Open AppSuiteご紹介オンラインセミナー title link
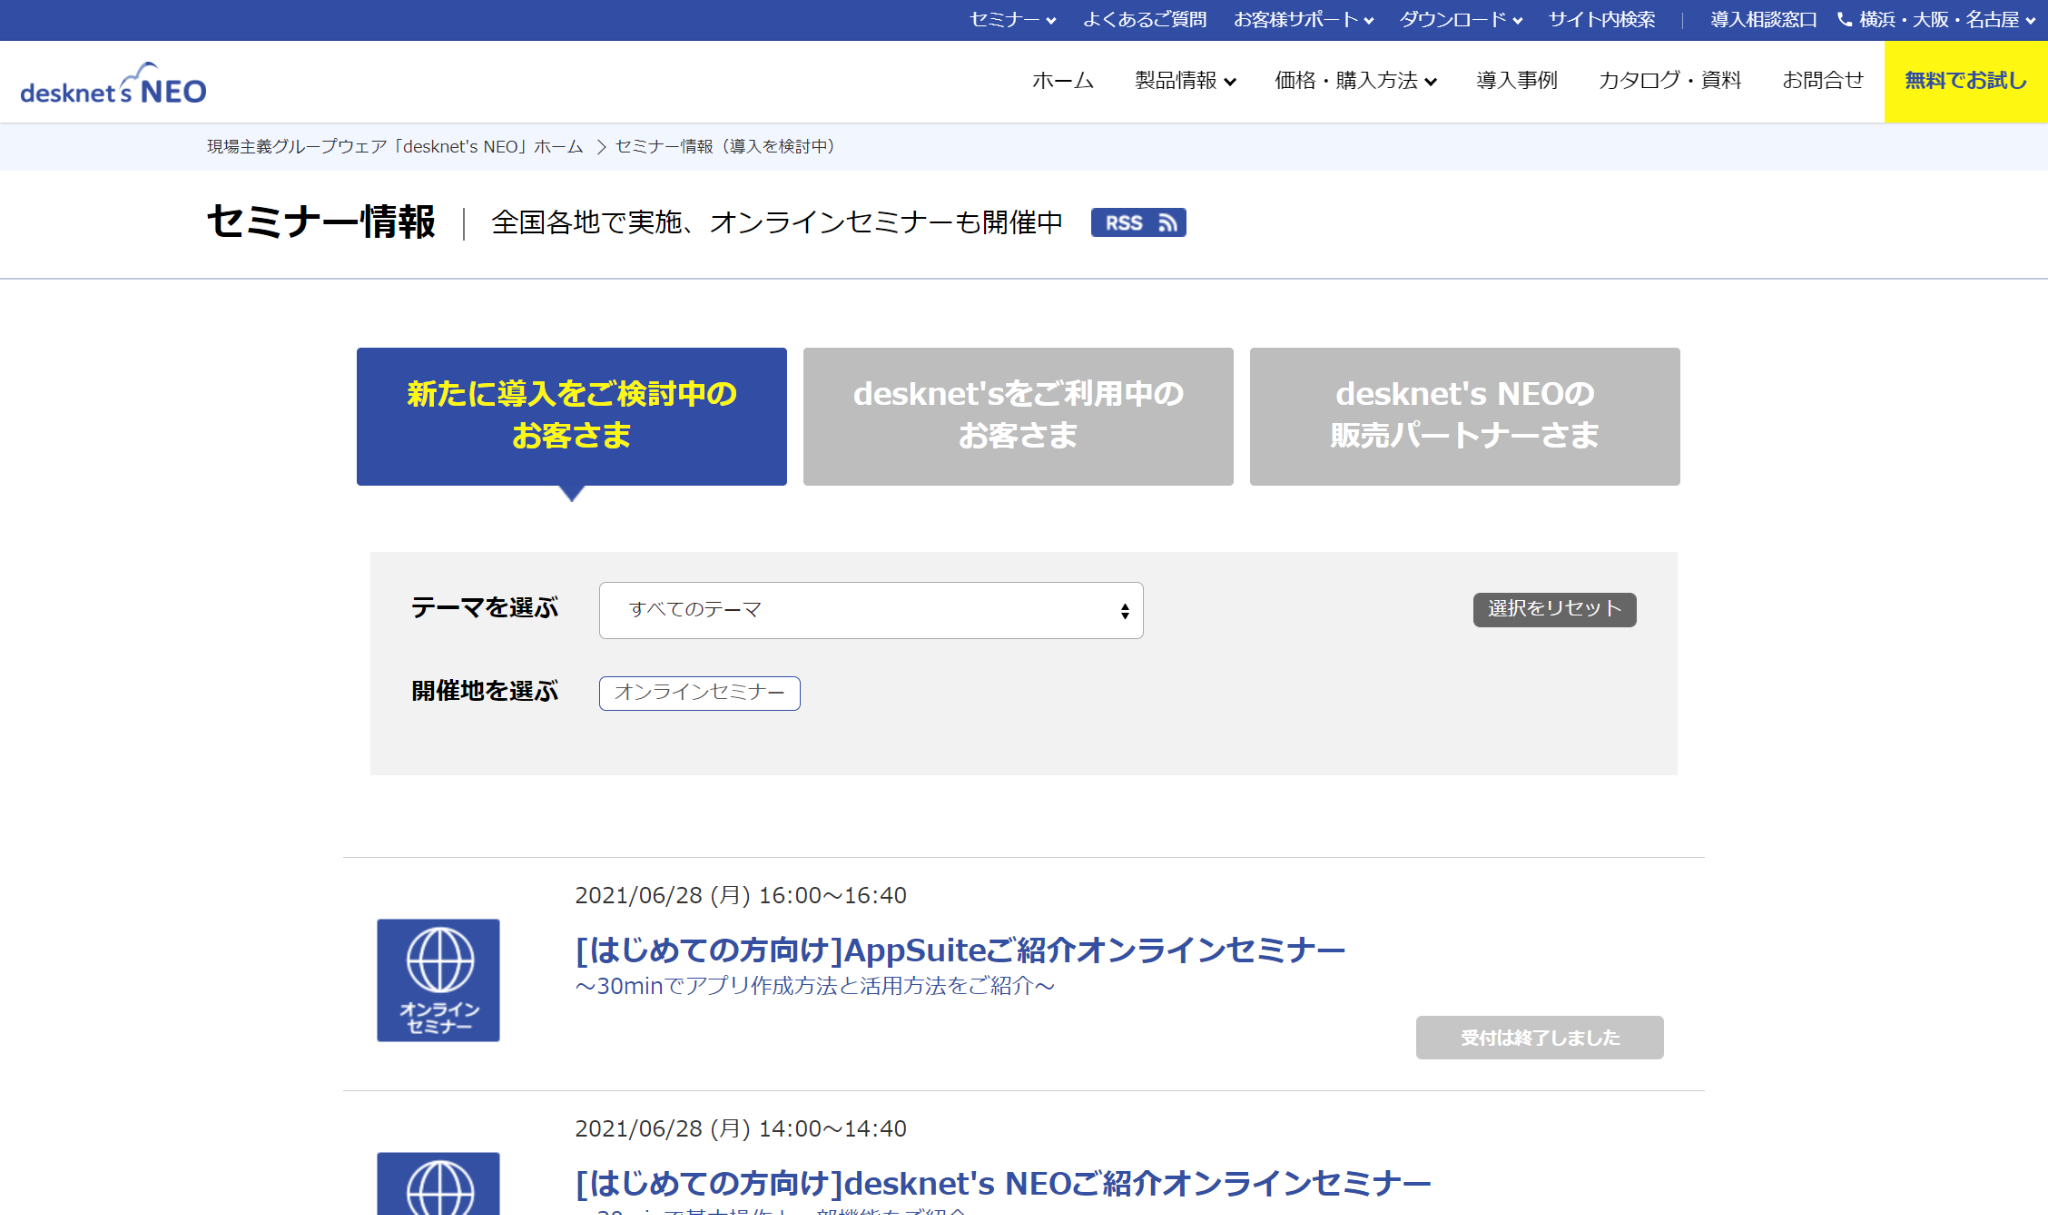 click(x=960, y=949)
